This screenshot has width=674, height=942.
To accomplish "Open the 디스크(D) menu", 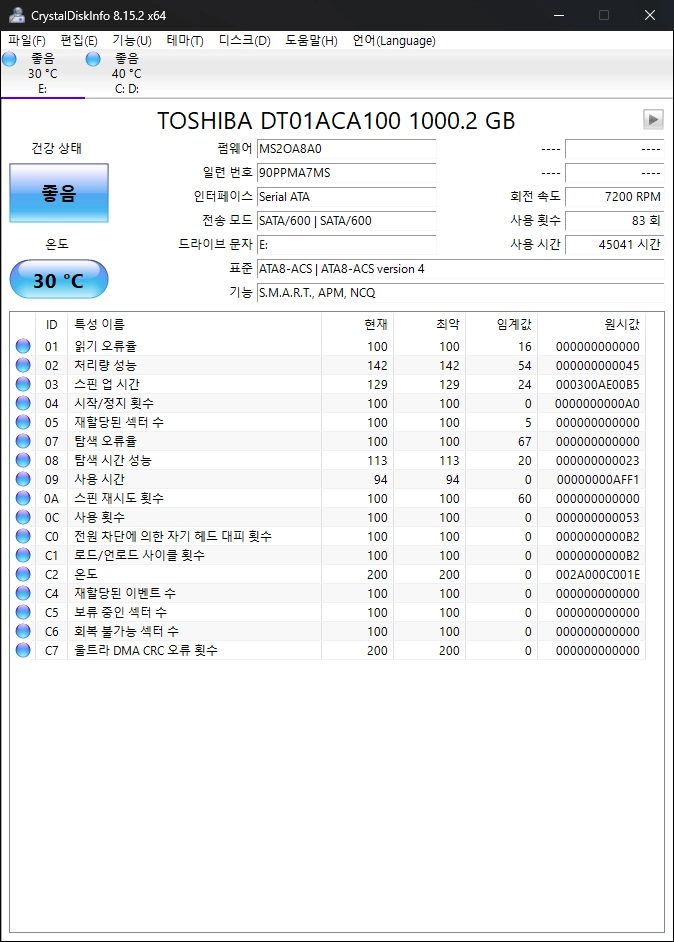I will tap(244, 40).
